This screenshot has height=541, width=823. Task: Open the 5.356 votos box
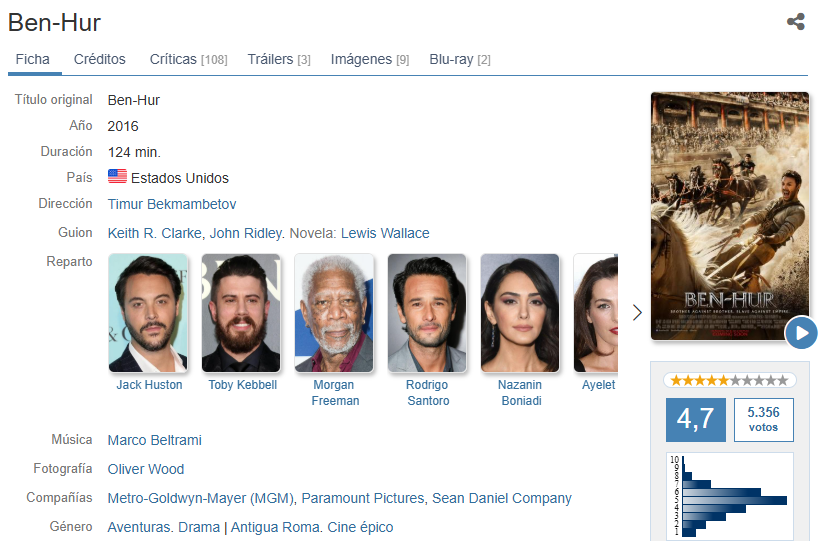pyautogui.click(x=764, y=420)
